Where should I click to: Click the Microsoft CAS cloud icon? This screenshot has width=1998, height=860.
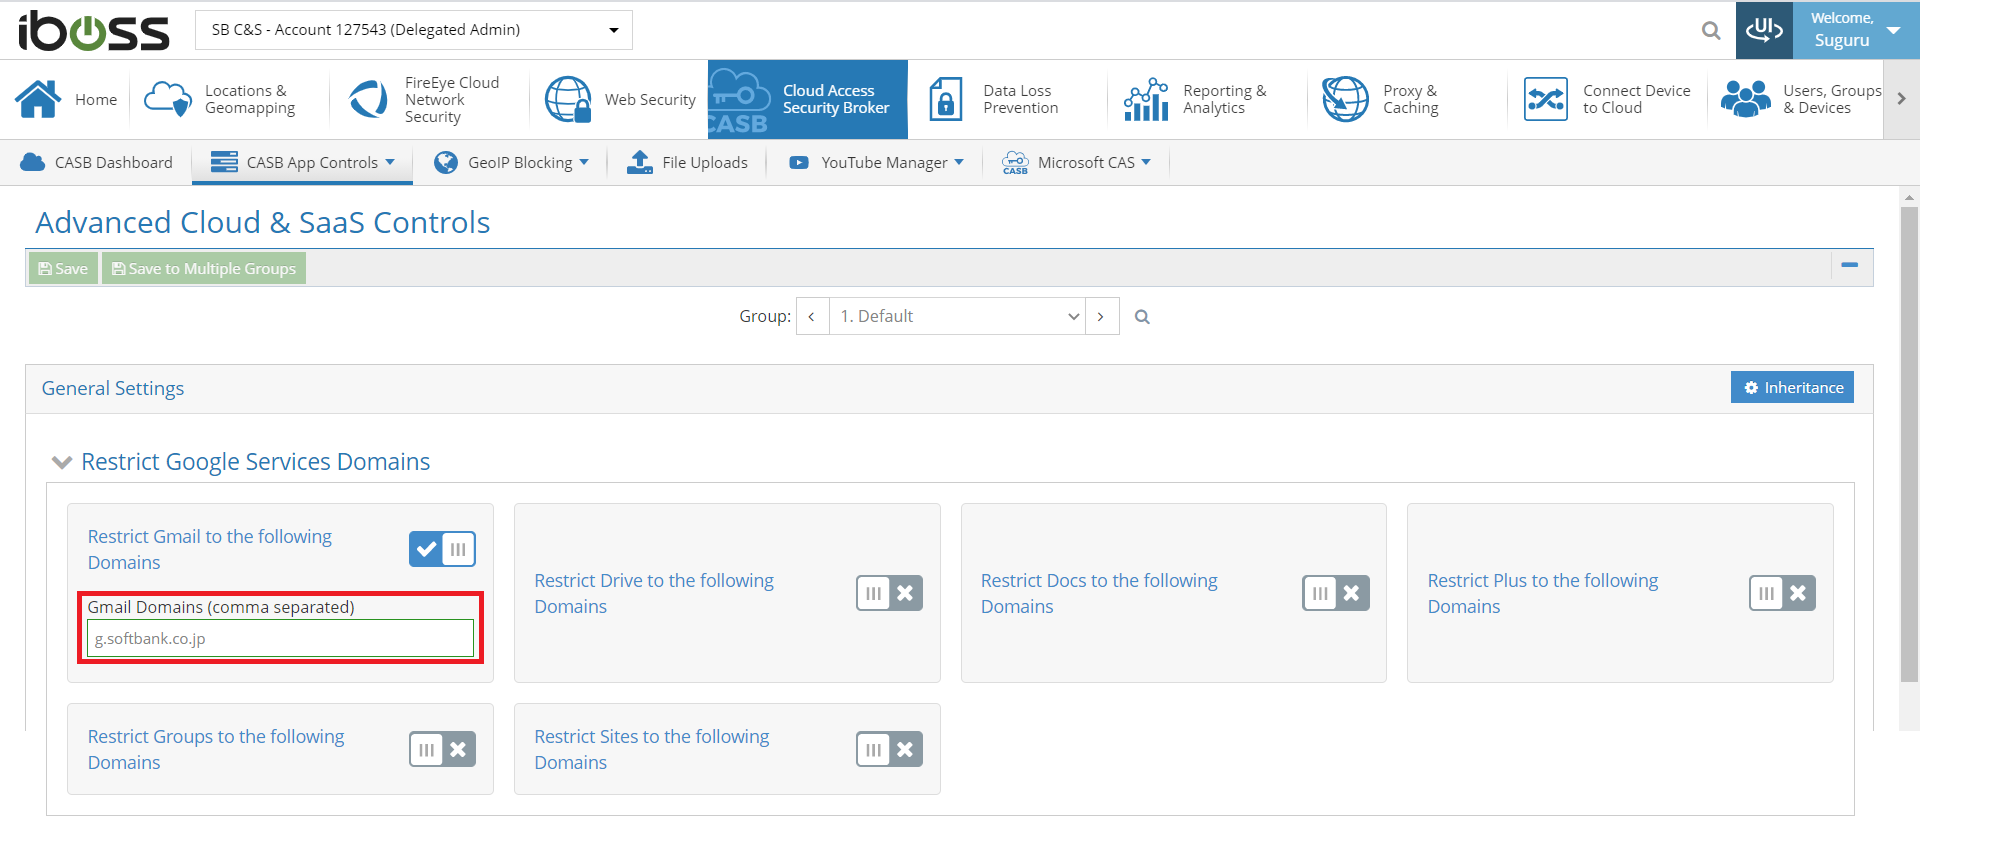pyautogui.click(x=1015, y=162)
